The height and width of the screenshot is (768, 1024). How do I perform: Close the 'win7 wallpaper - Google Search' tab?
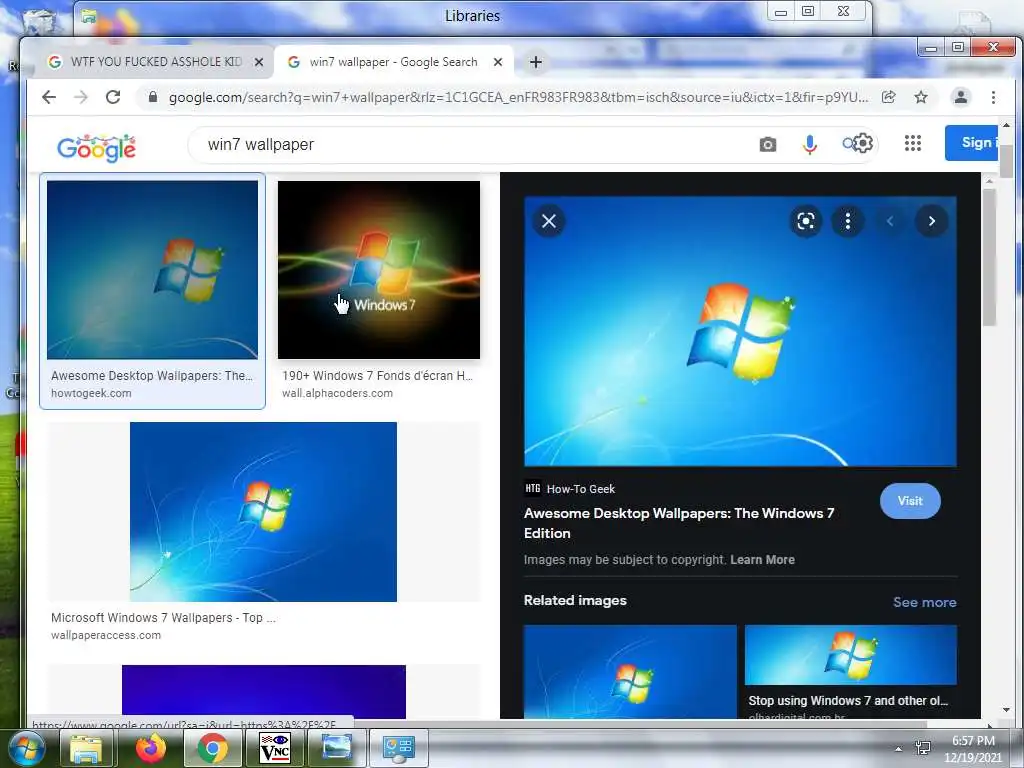(498, 62)
